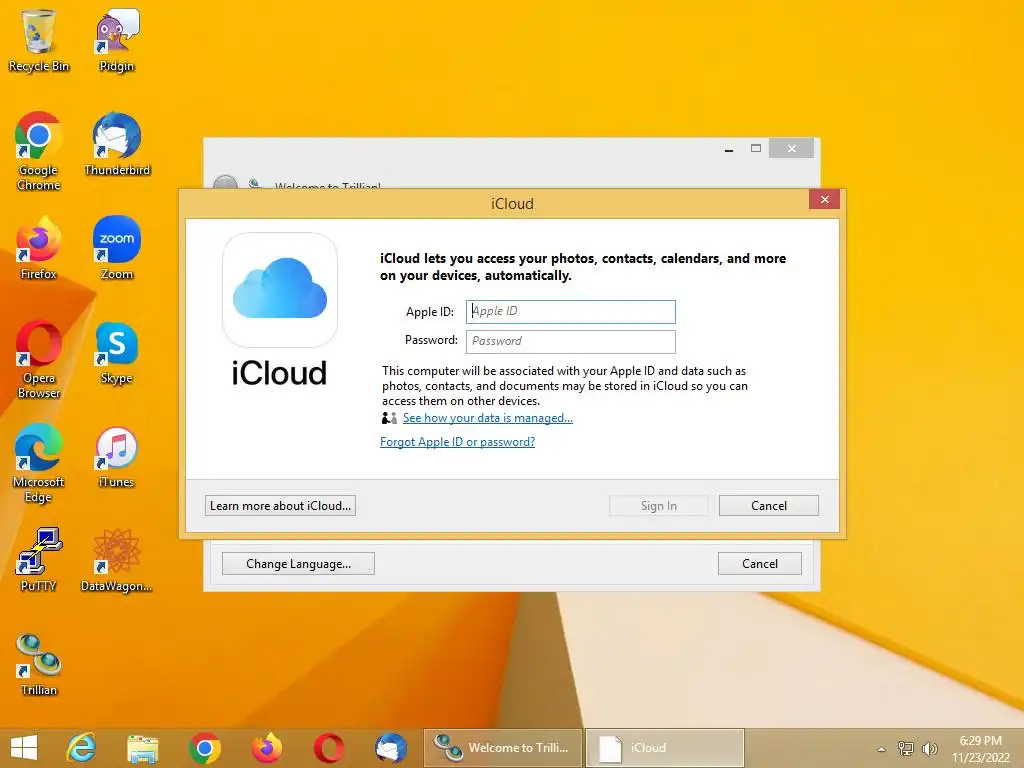Select the Zoom desktop shortcut
The width and height of the screenshot is (1024, 768).
click(x=117, y=248)
